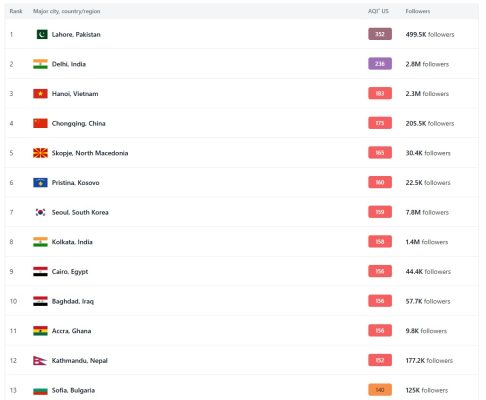Click the Pakistan flag icon beside Lahore
The image size is (486, 400).
click(42, 34)
